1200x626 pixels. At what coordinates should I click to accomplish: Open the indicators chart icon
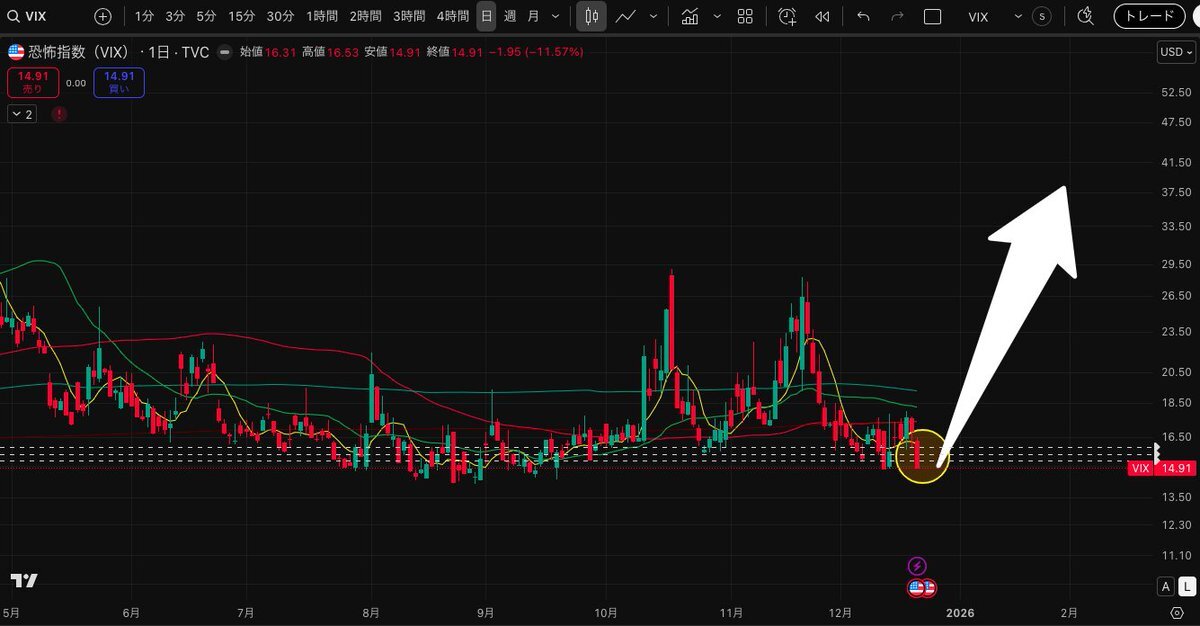pos(689,16)
